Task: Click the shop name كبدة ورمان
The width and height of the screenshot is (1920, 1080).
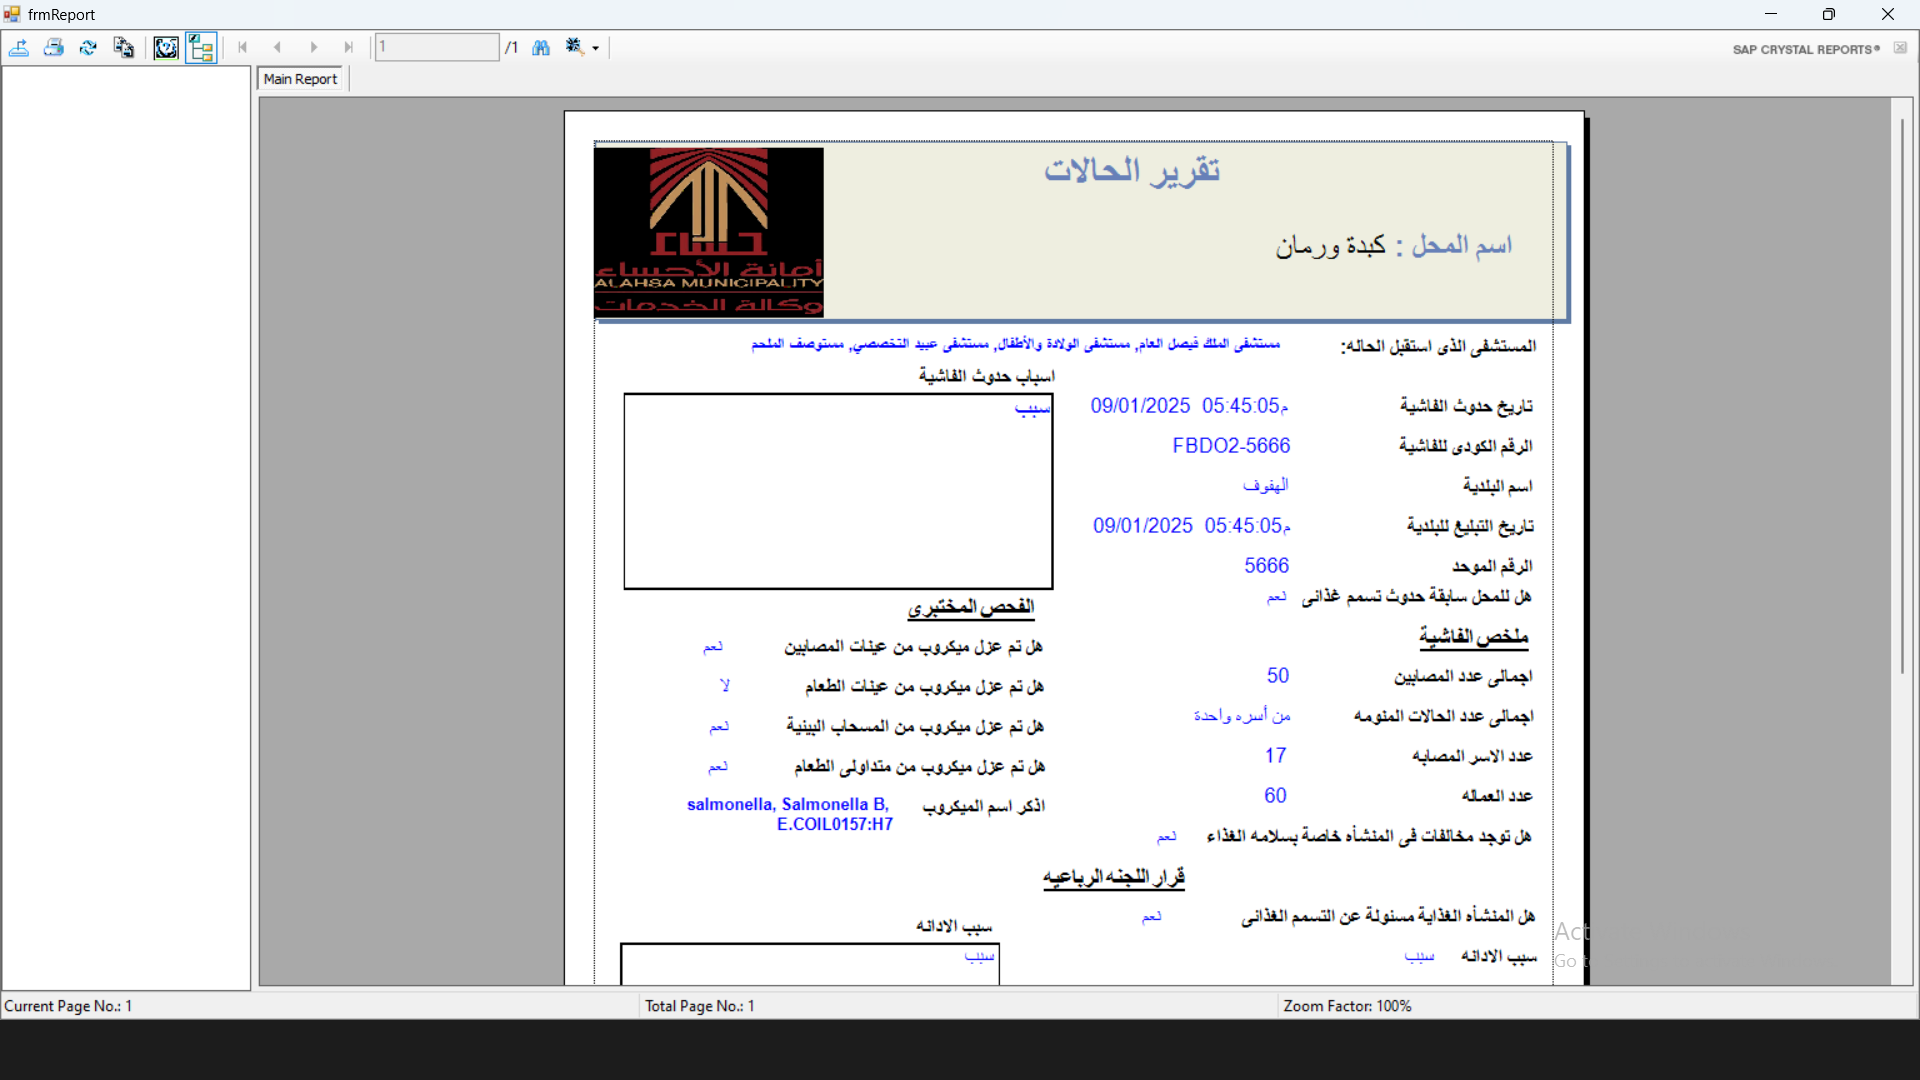Action: (1330, 245)
